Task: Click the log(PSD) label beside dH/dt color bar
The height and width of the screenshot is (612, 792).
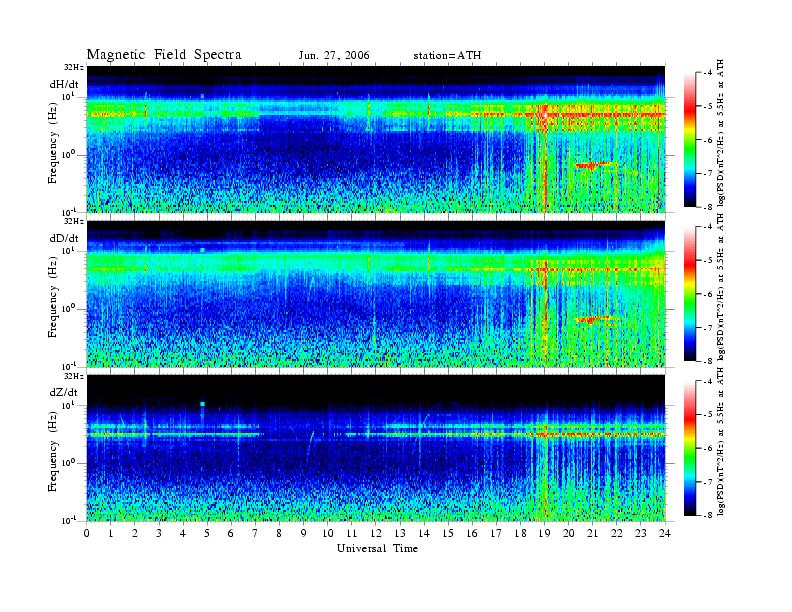Action: (721, 133)
